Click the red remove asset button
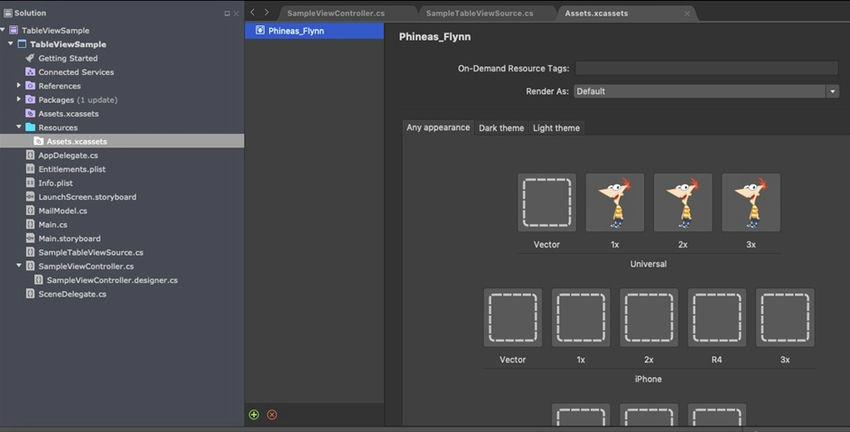 pyautogui.click(x=272, y=415)
